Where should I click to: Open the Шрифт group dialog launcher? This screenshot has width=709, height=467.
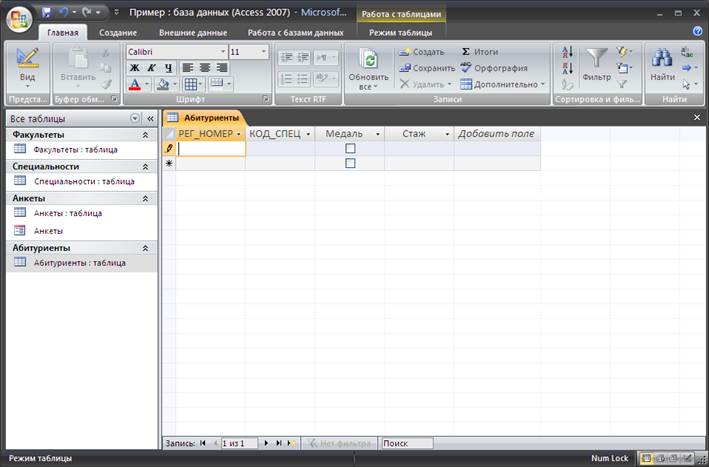point(266,99)
